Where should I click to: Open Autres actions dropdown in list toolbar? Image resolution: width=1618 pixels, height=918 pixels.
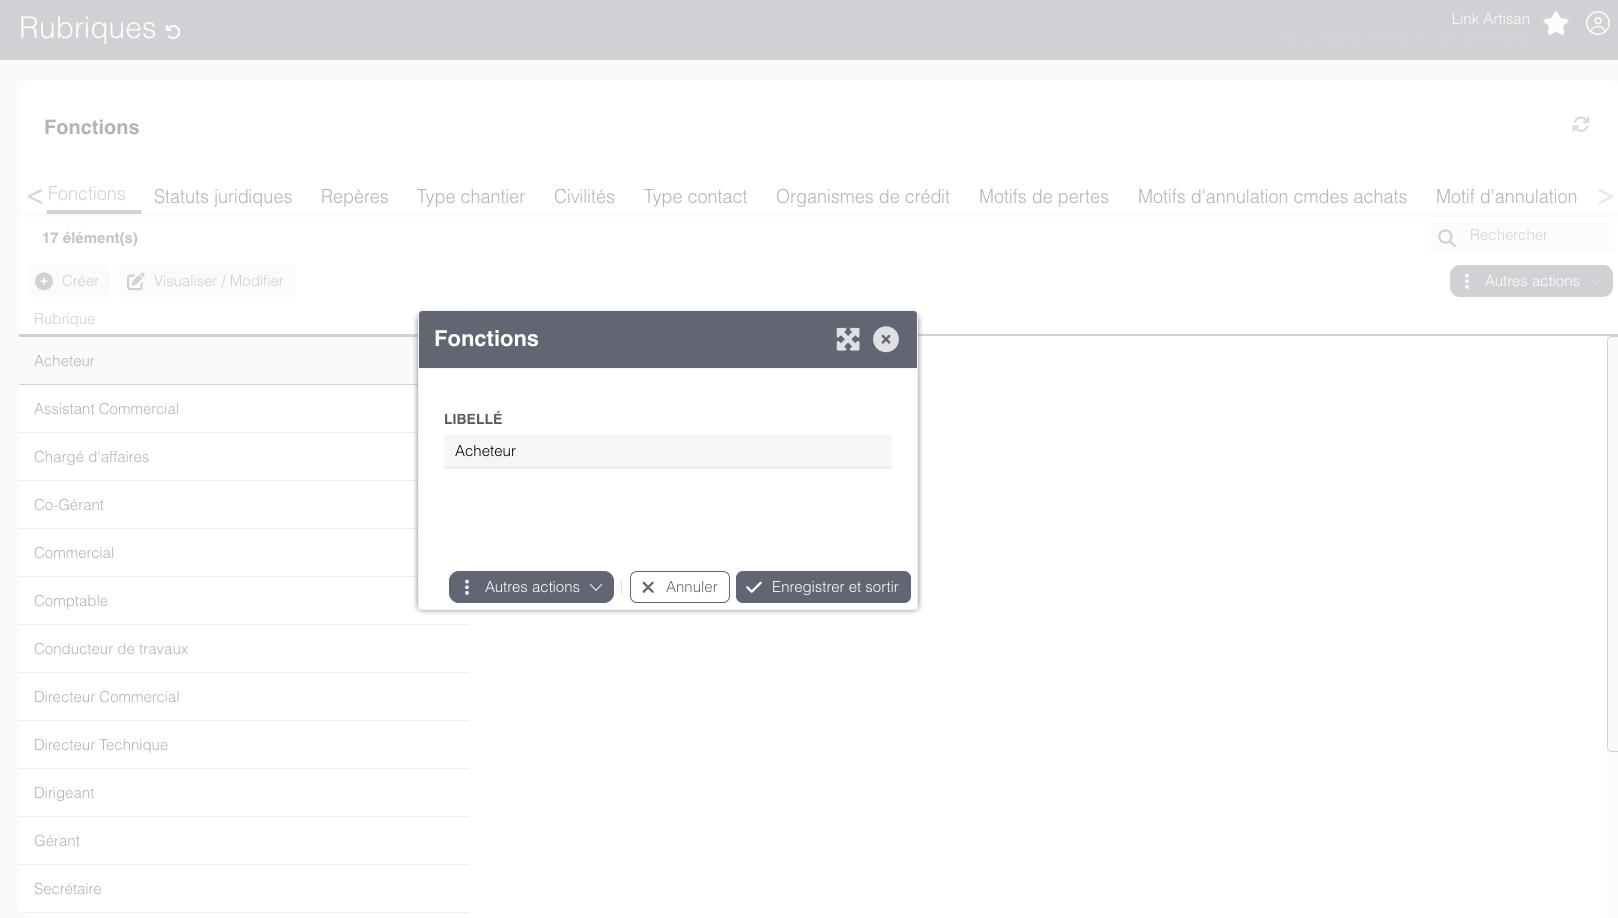(x=1531, y=281)
